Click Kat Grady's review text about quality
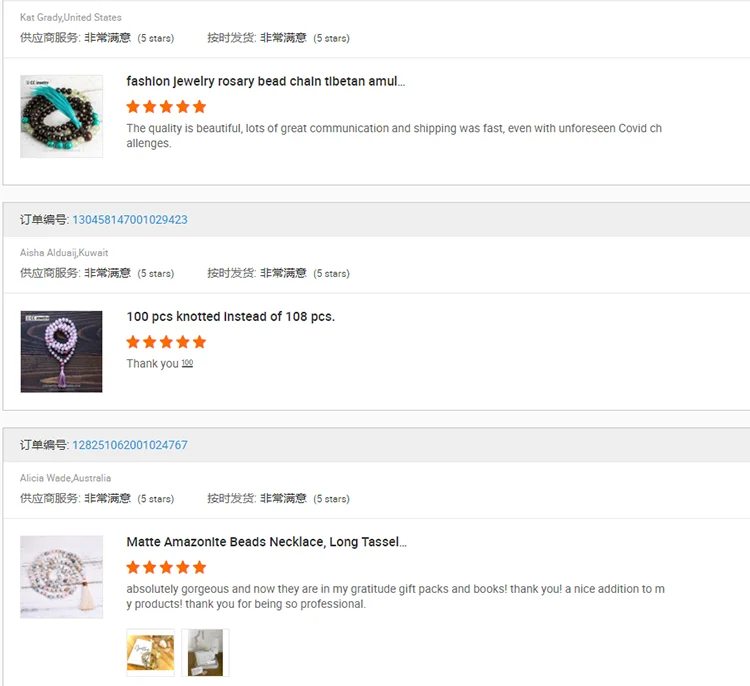This screenshot has height=686, width=750. point(394,136)
